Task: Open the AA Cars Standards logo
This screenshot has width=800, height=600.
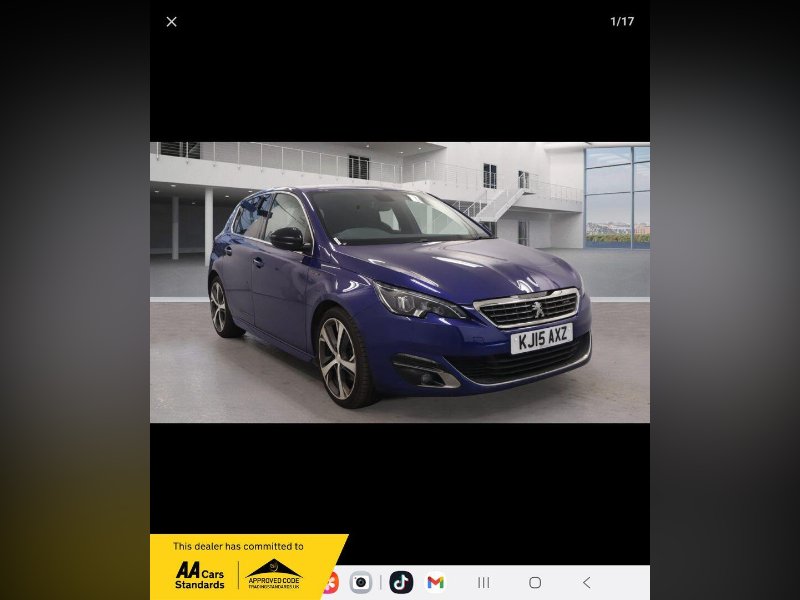Action: coord(199,576)
